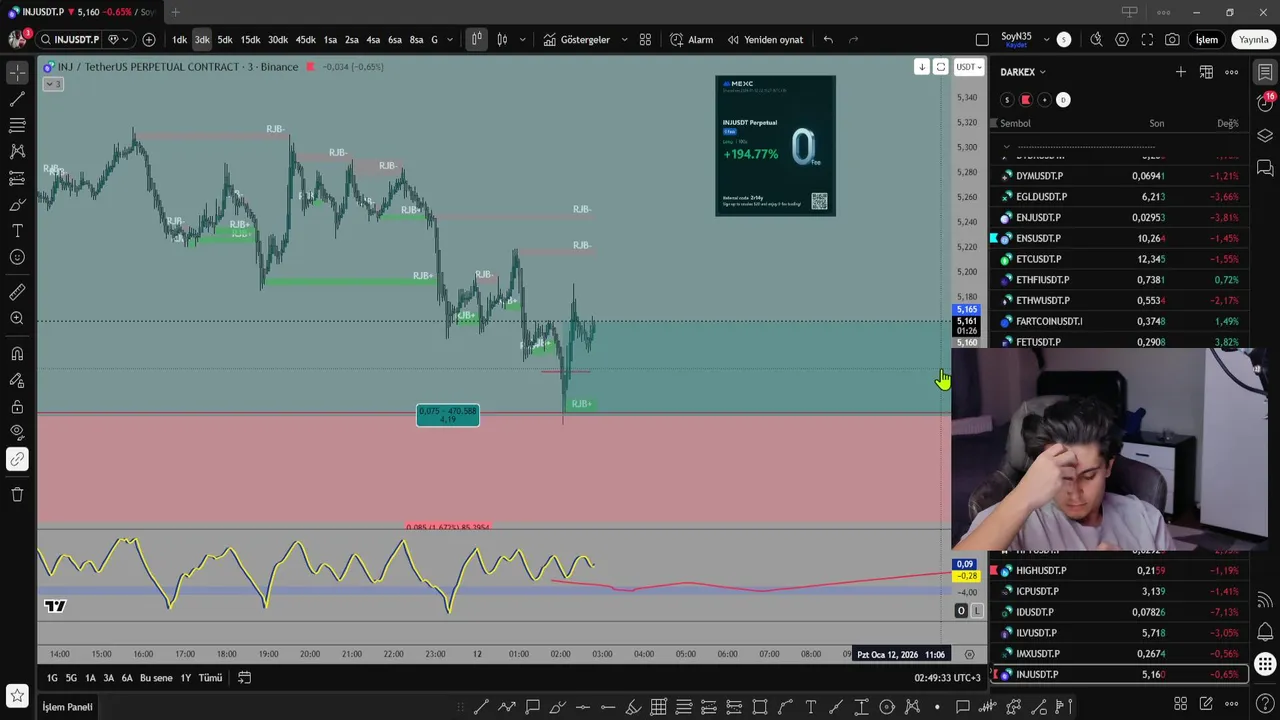The image size is (1280, 720).
Task: Open the layout templates grid icon
Action: click(x=645, y=40)
